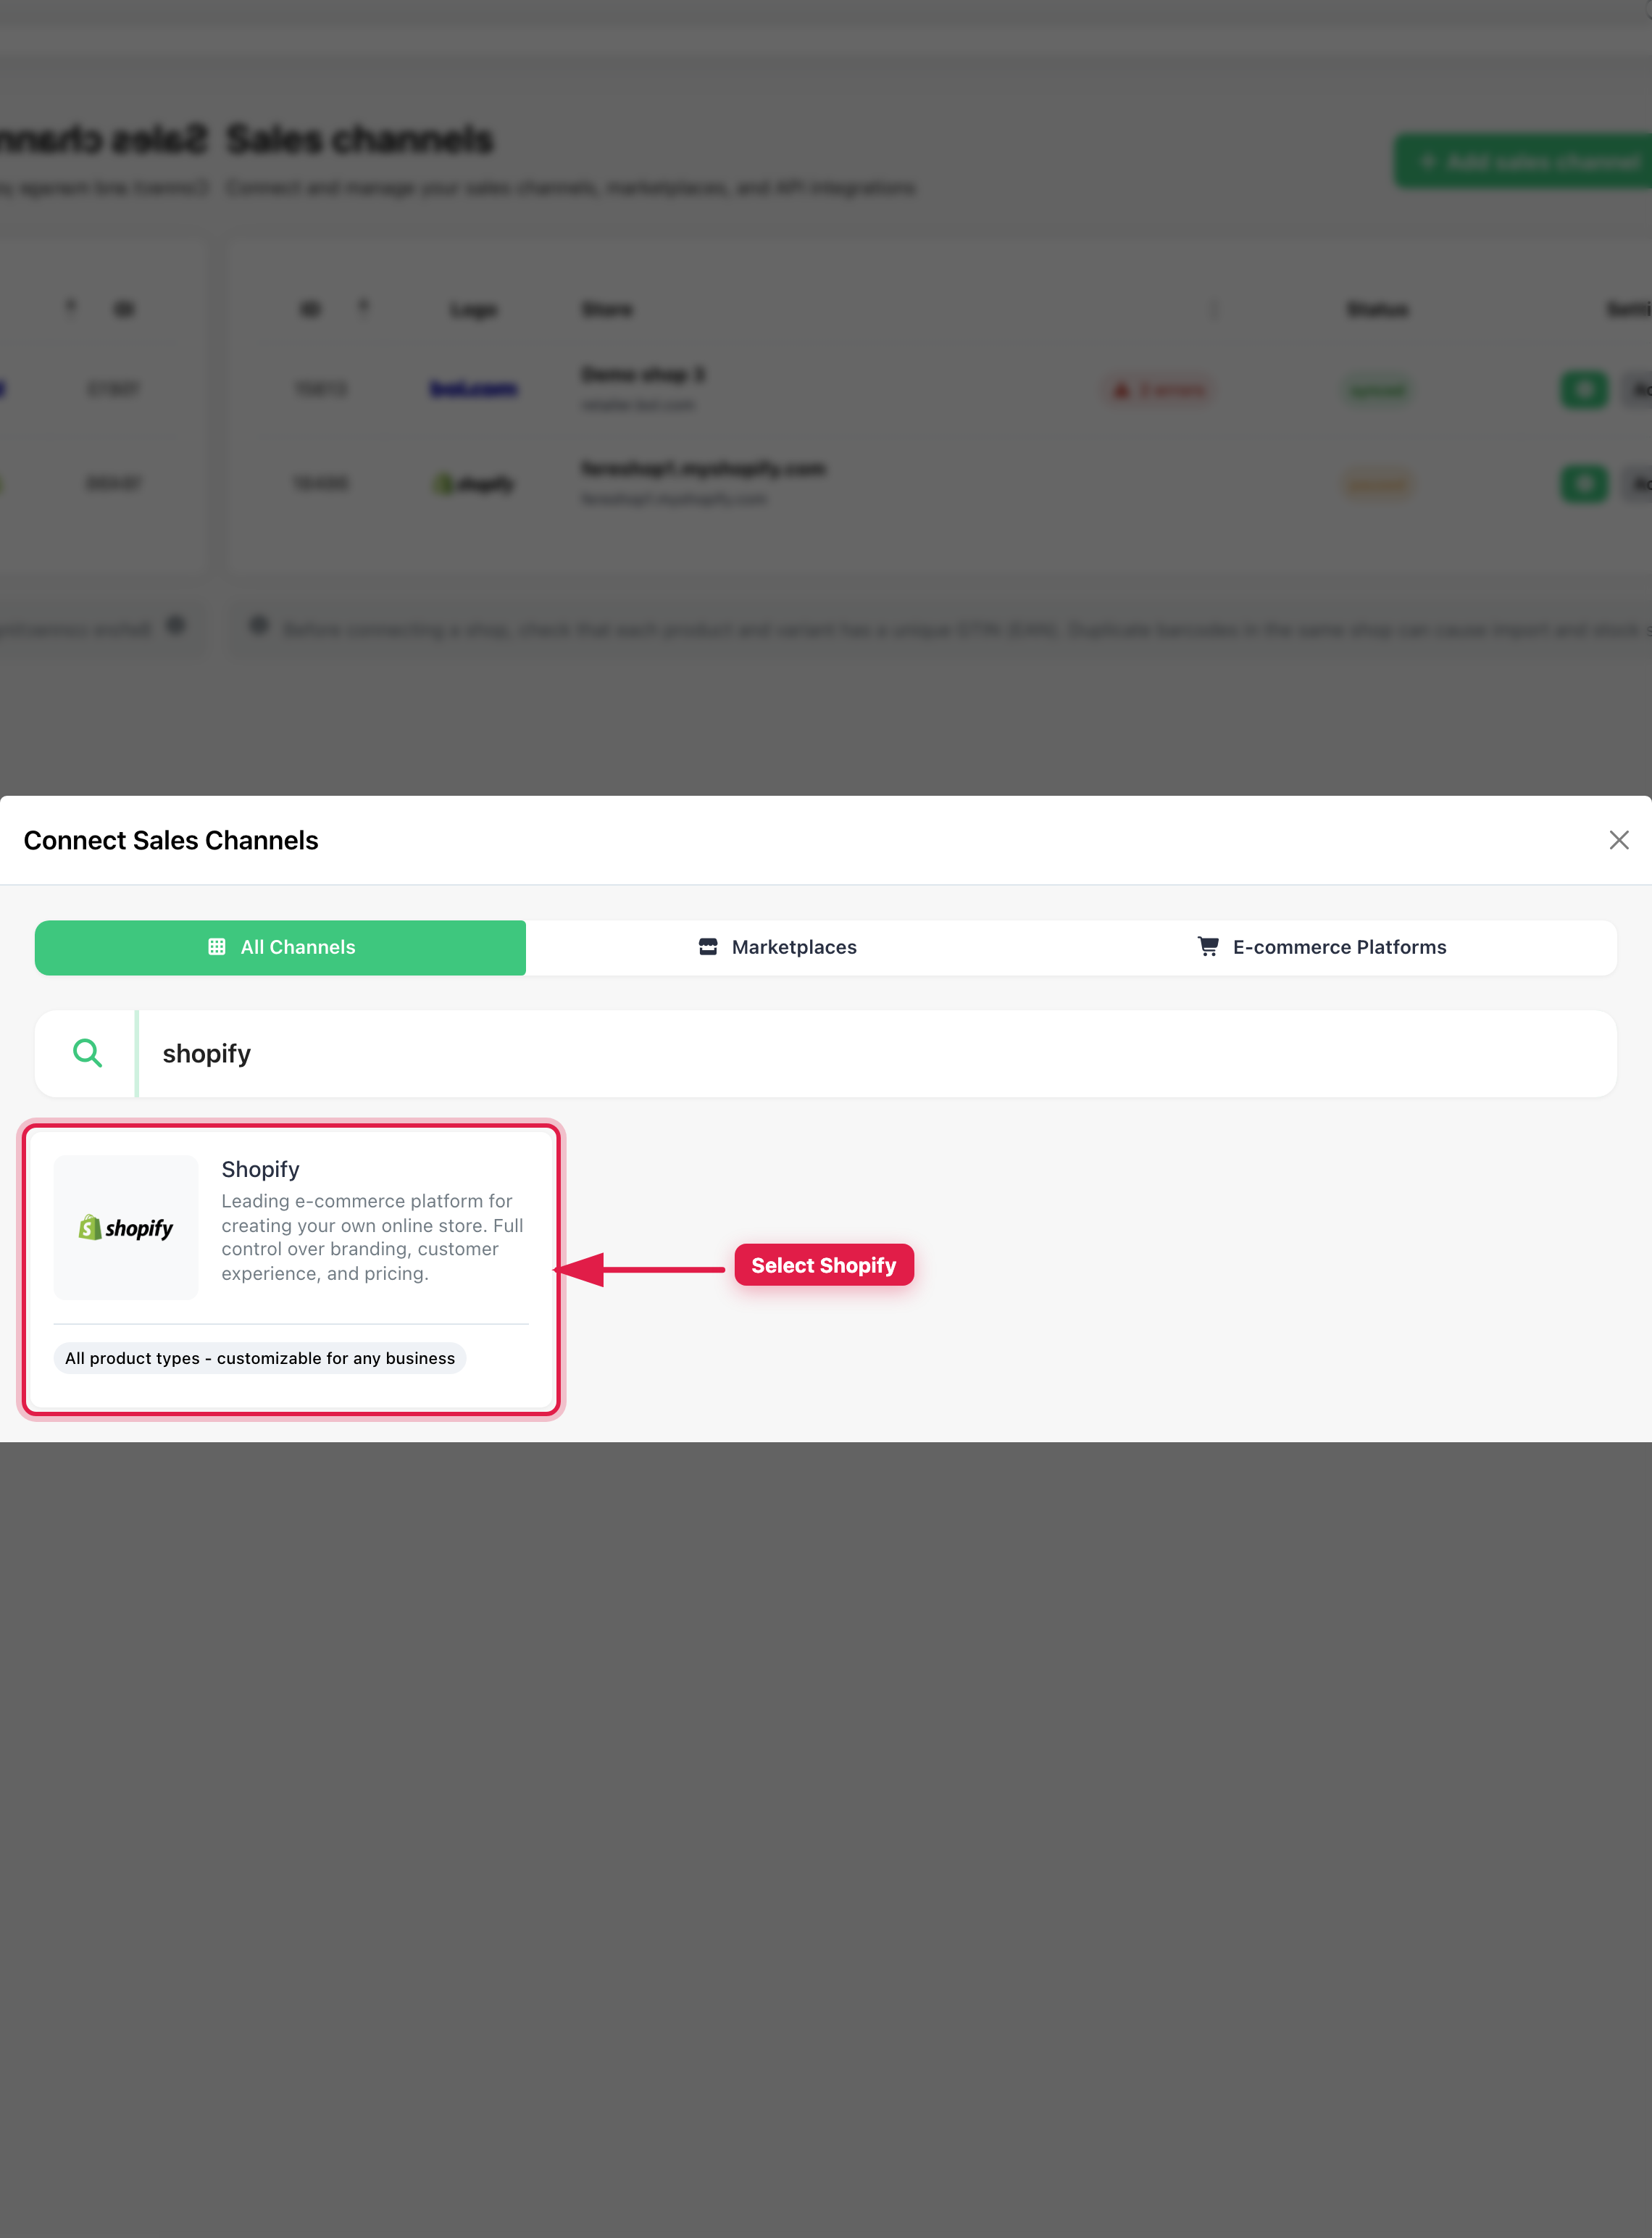The height and width of the screenshot is (2238, 1652).
Task: Select the Shopify channel card
Action: pos(291,1269)
